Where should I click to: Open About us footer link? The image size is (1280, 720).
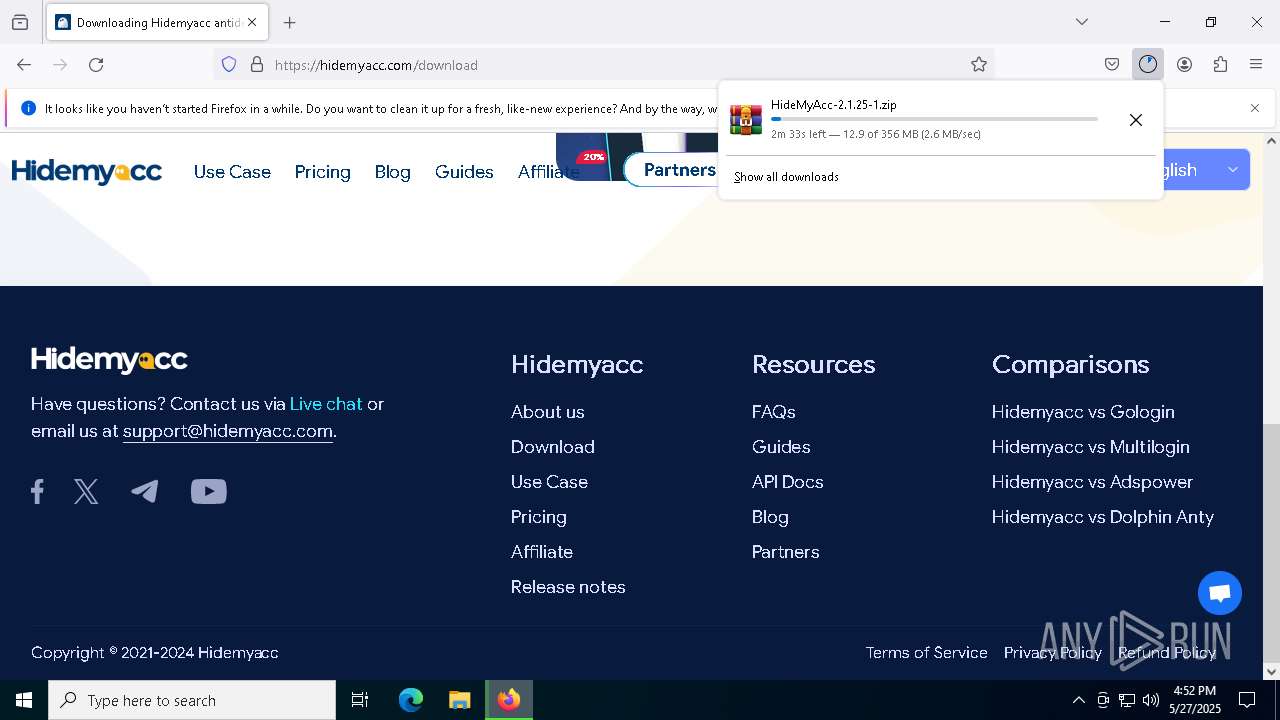tap(547, 412)
